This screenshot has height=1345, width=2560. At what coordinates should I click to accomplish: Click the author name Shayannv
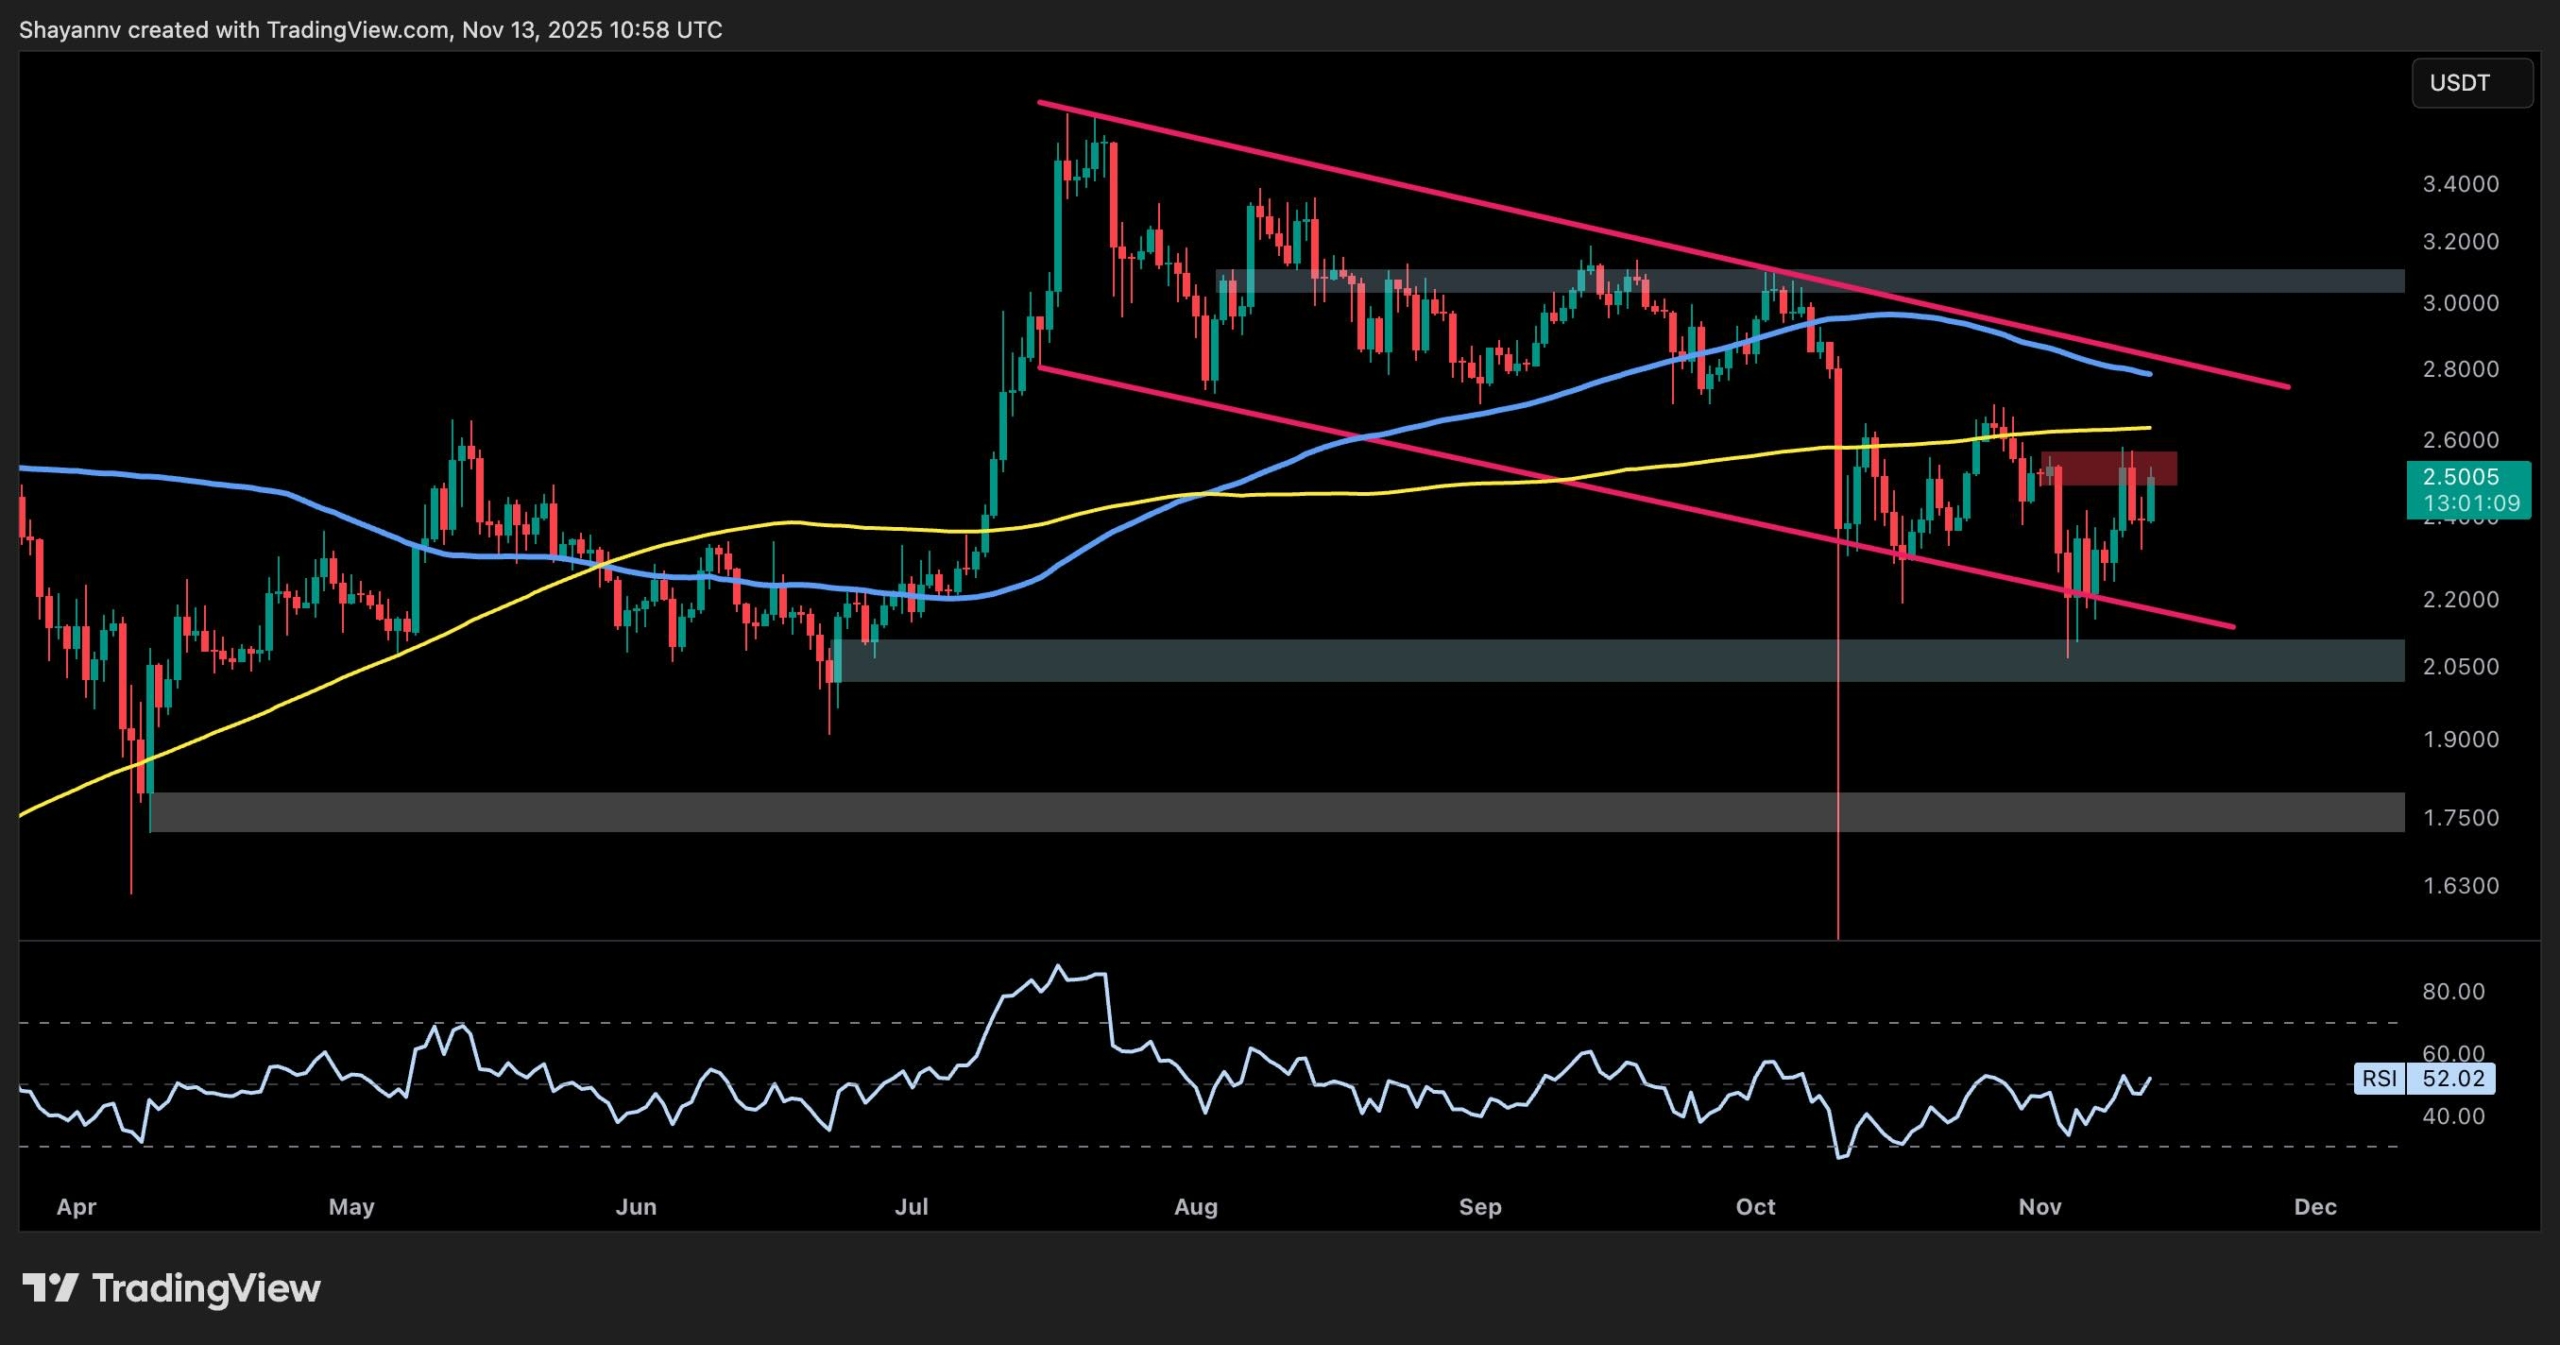pos(70,29)
